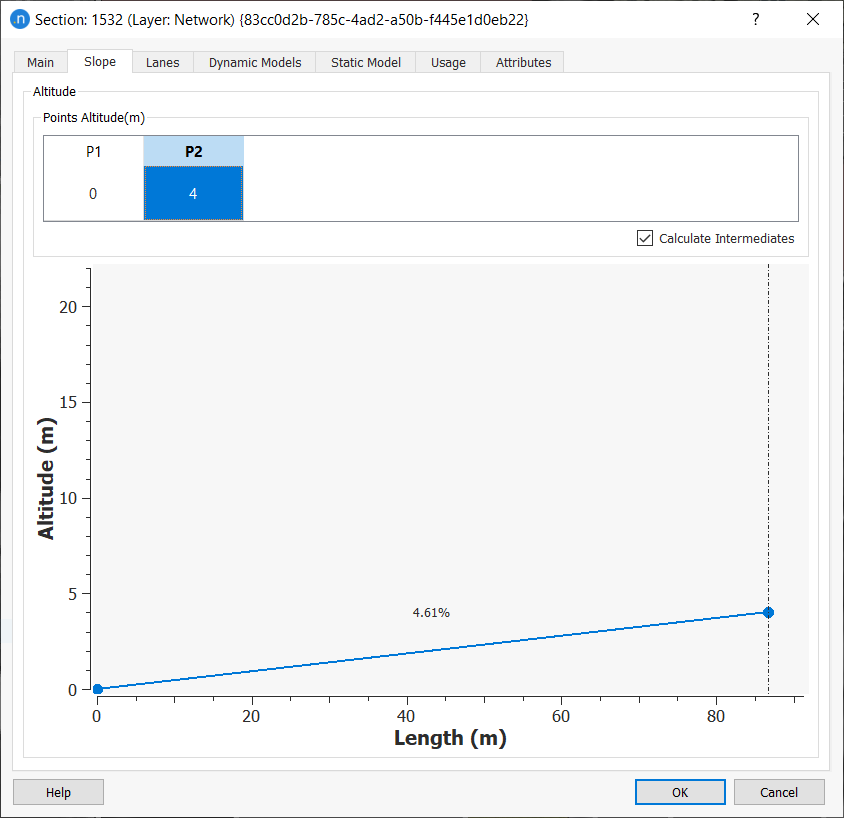Open the Usage tab
The image size is (844, 818).
click(x=448, y=62)
